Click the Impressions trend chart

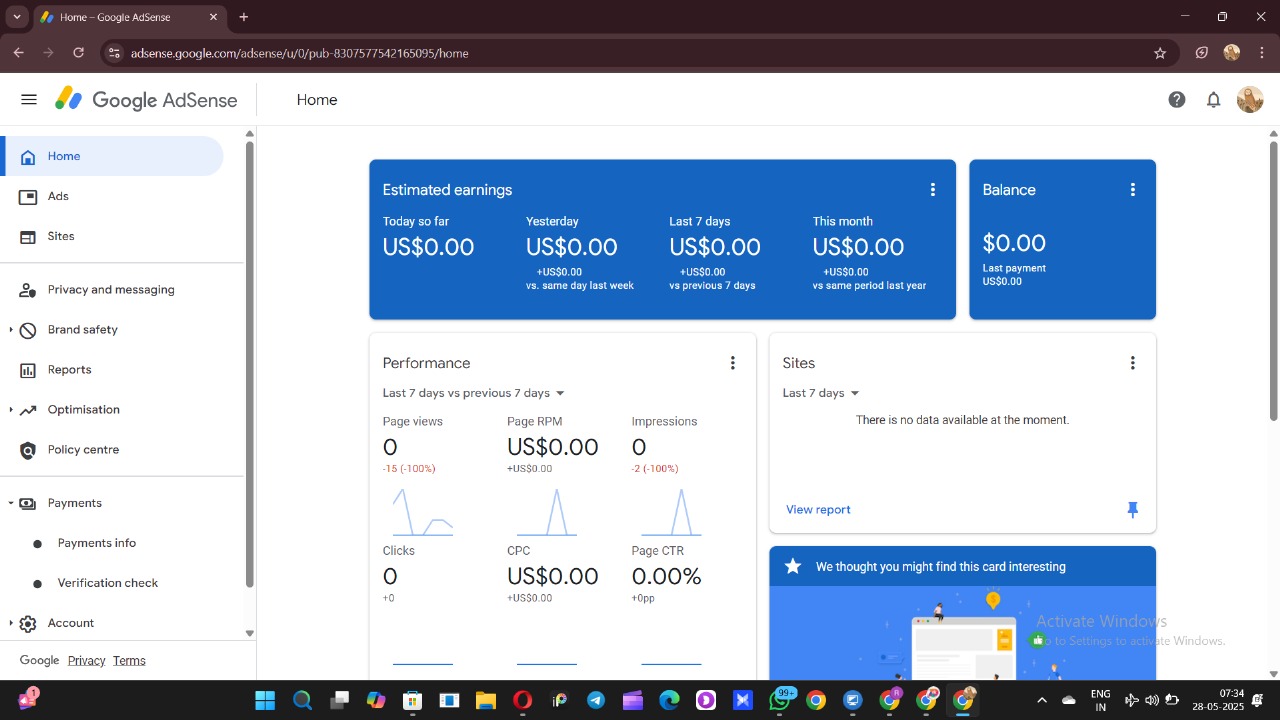pyautogui.click(x=671, y=512)
